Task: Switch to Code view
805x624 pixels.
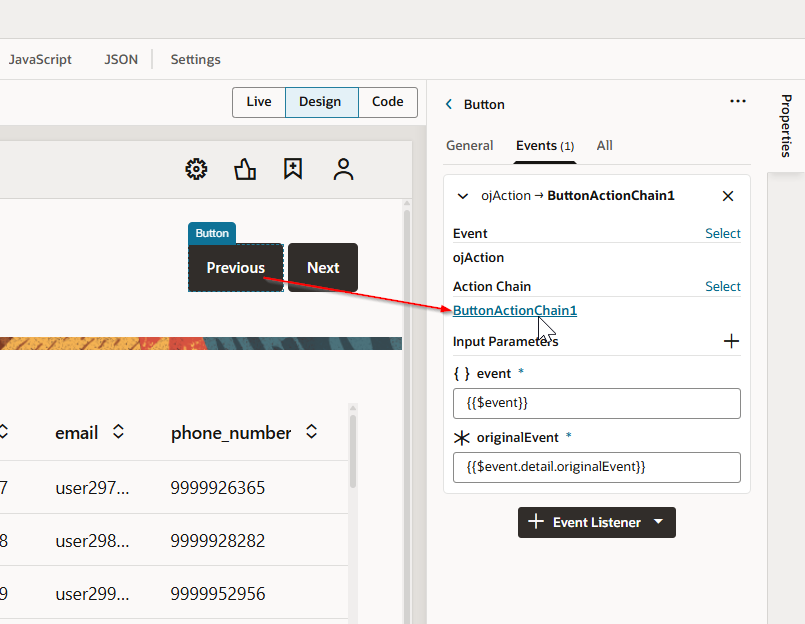Action: (x=388, y=102)
